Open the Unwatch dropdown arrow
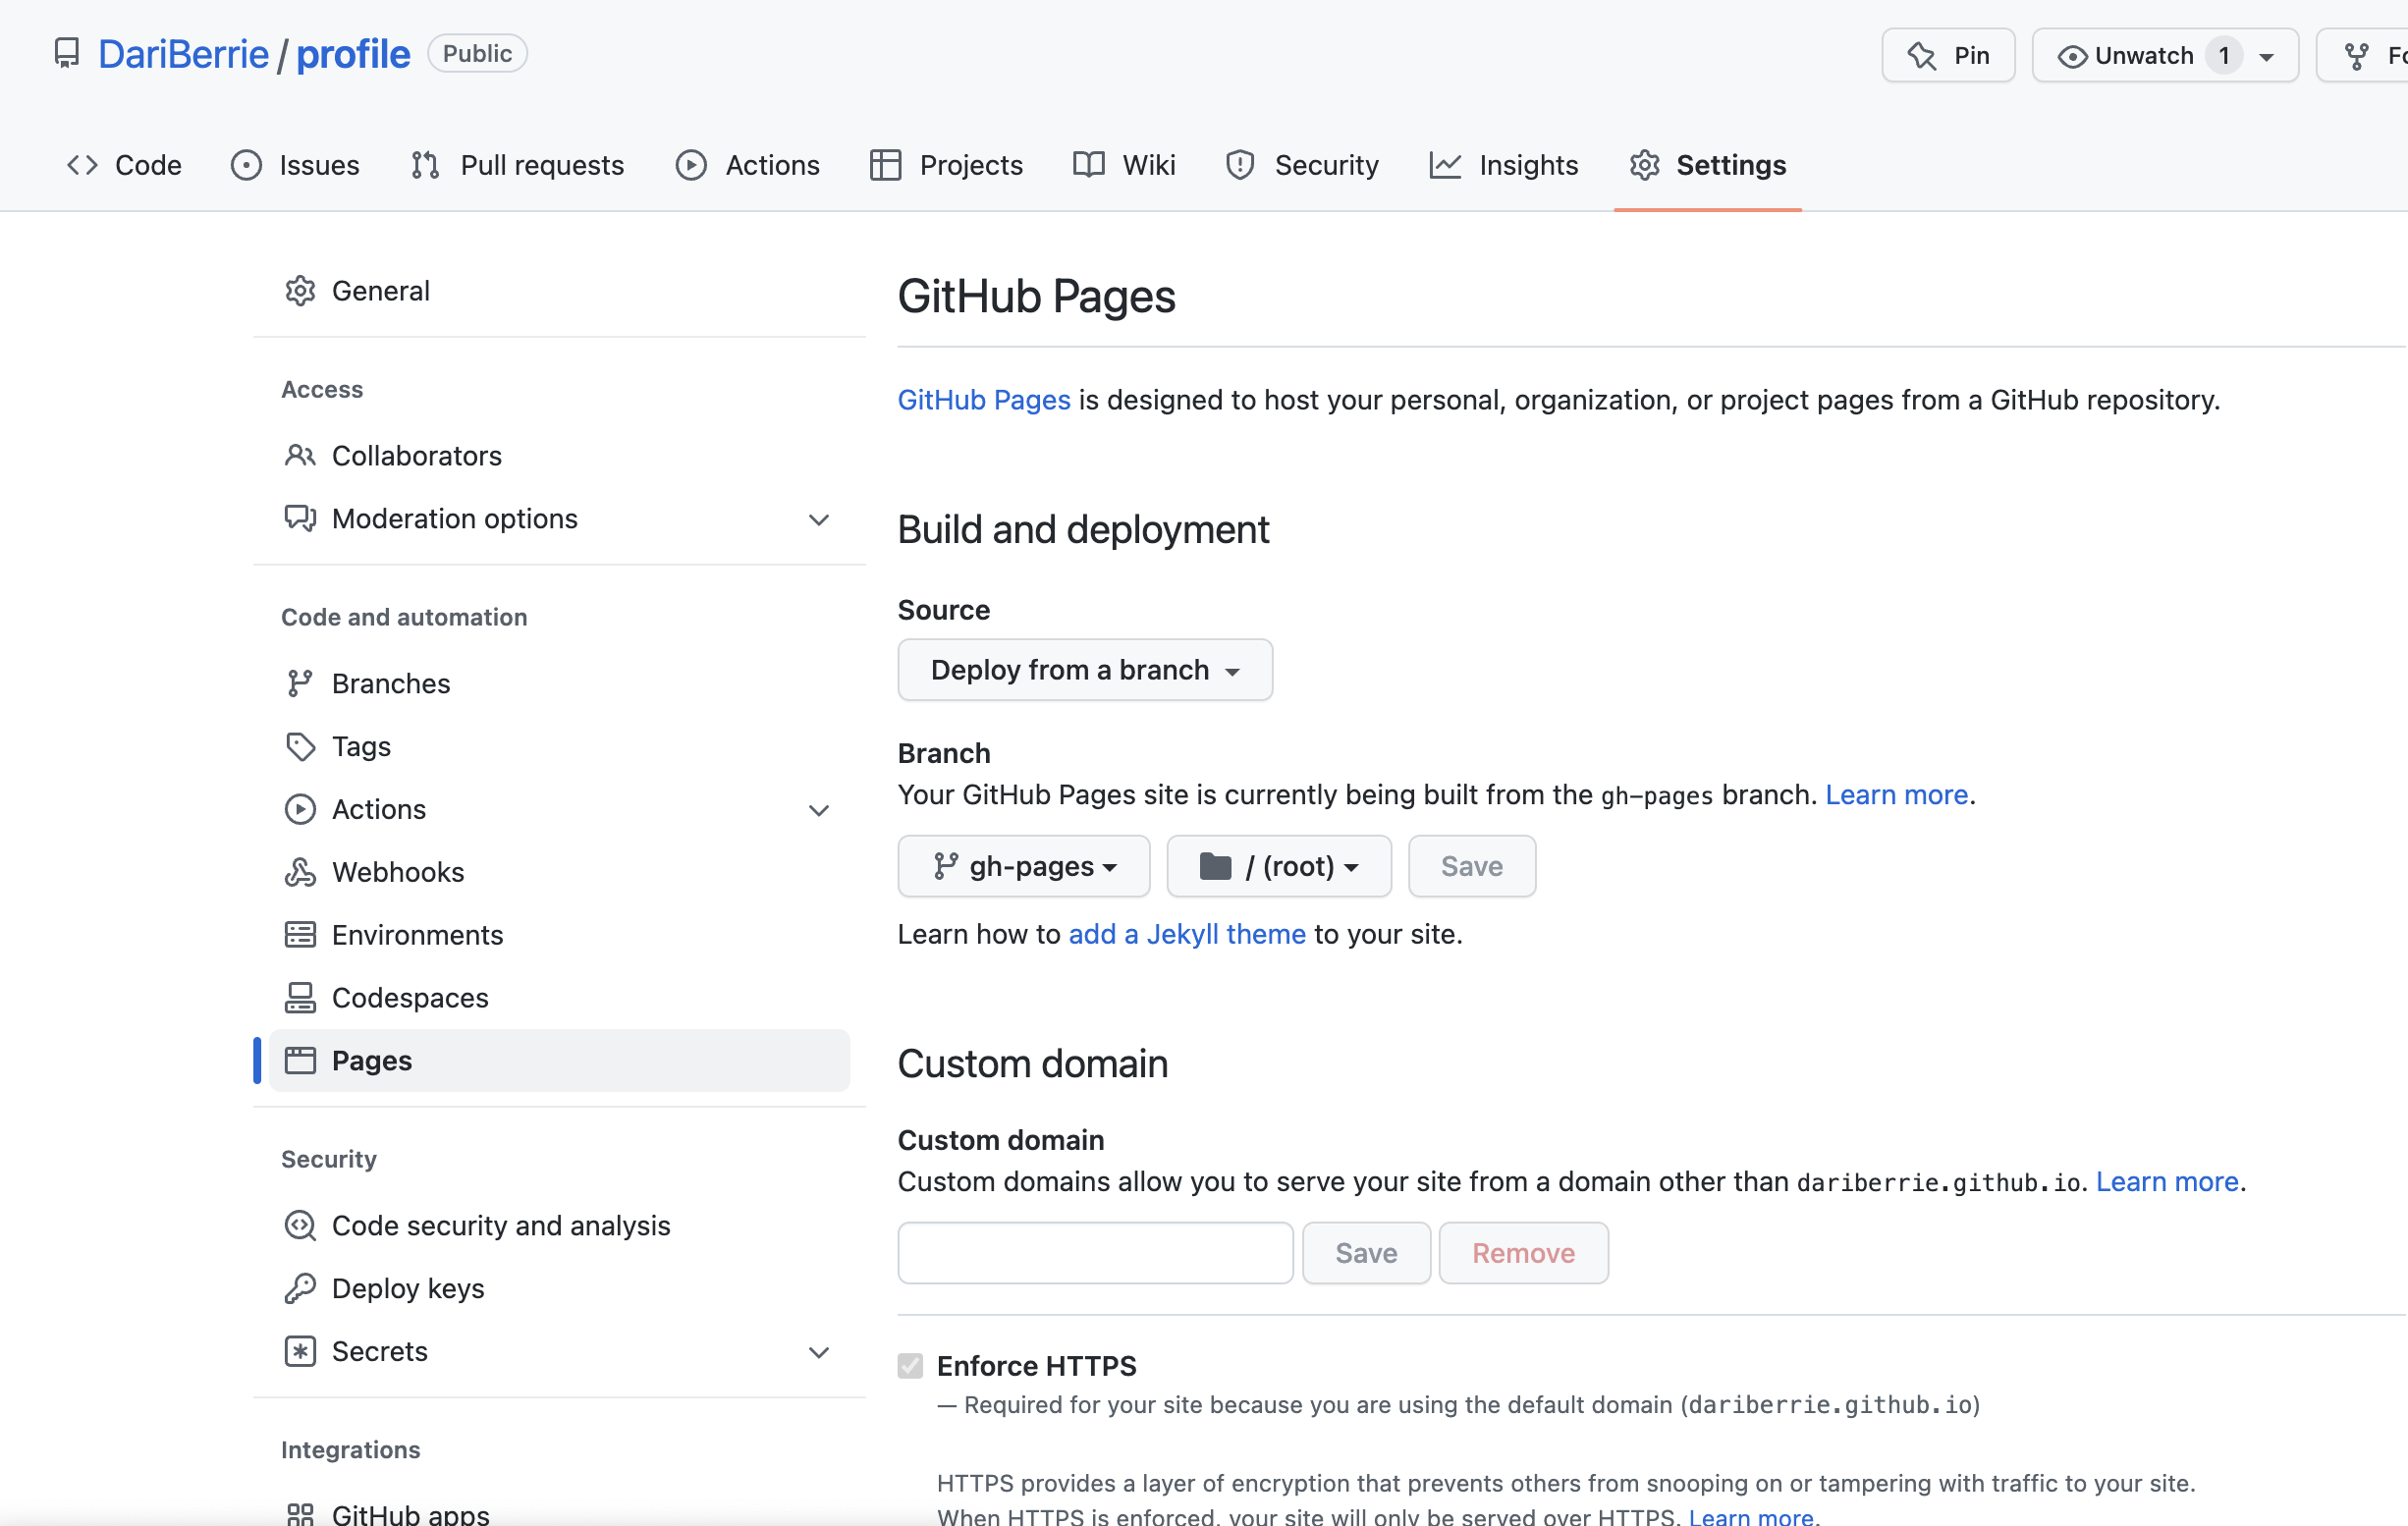This screenshot has width=2408, height=1526. coord(2267,57)
